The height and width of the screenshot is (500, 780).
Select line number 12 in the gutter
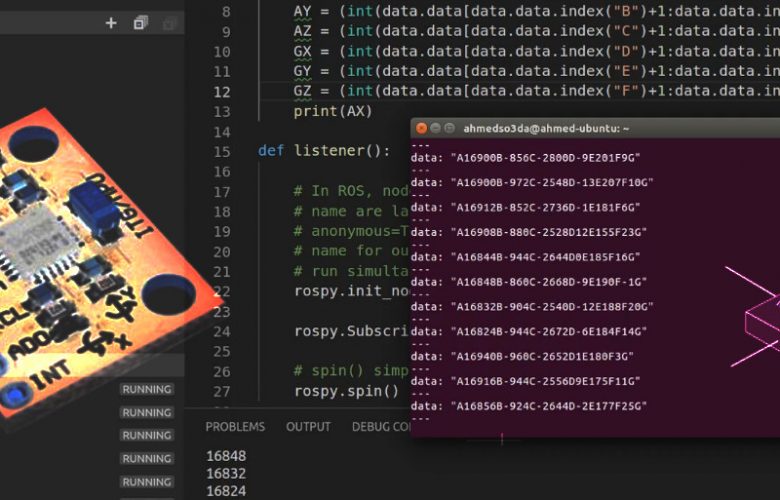222,92
